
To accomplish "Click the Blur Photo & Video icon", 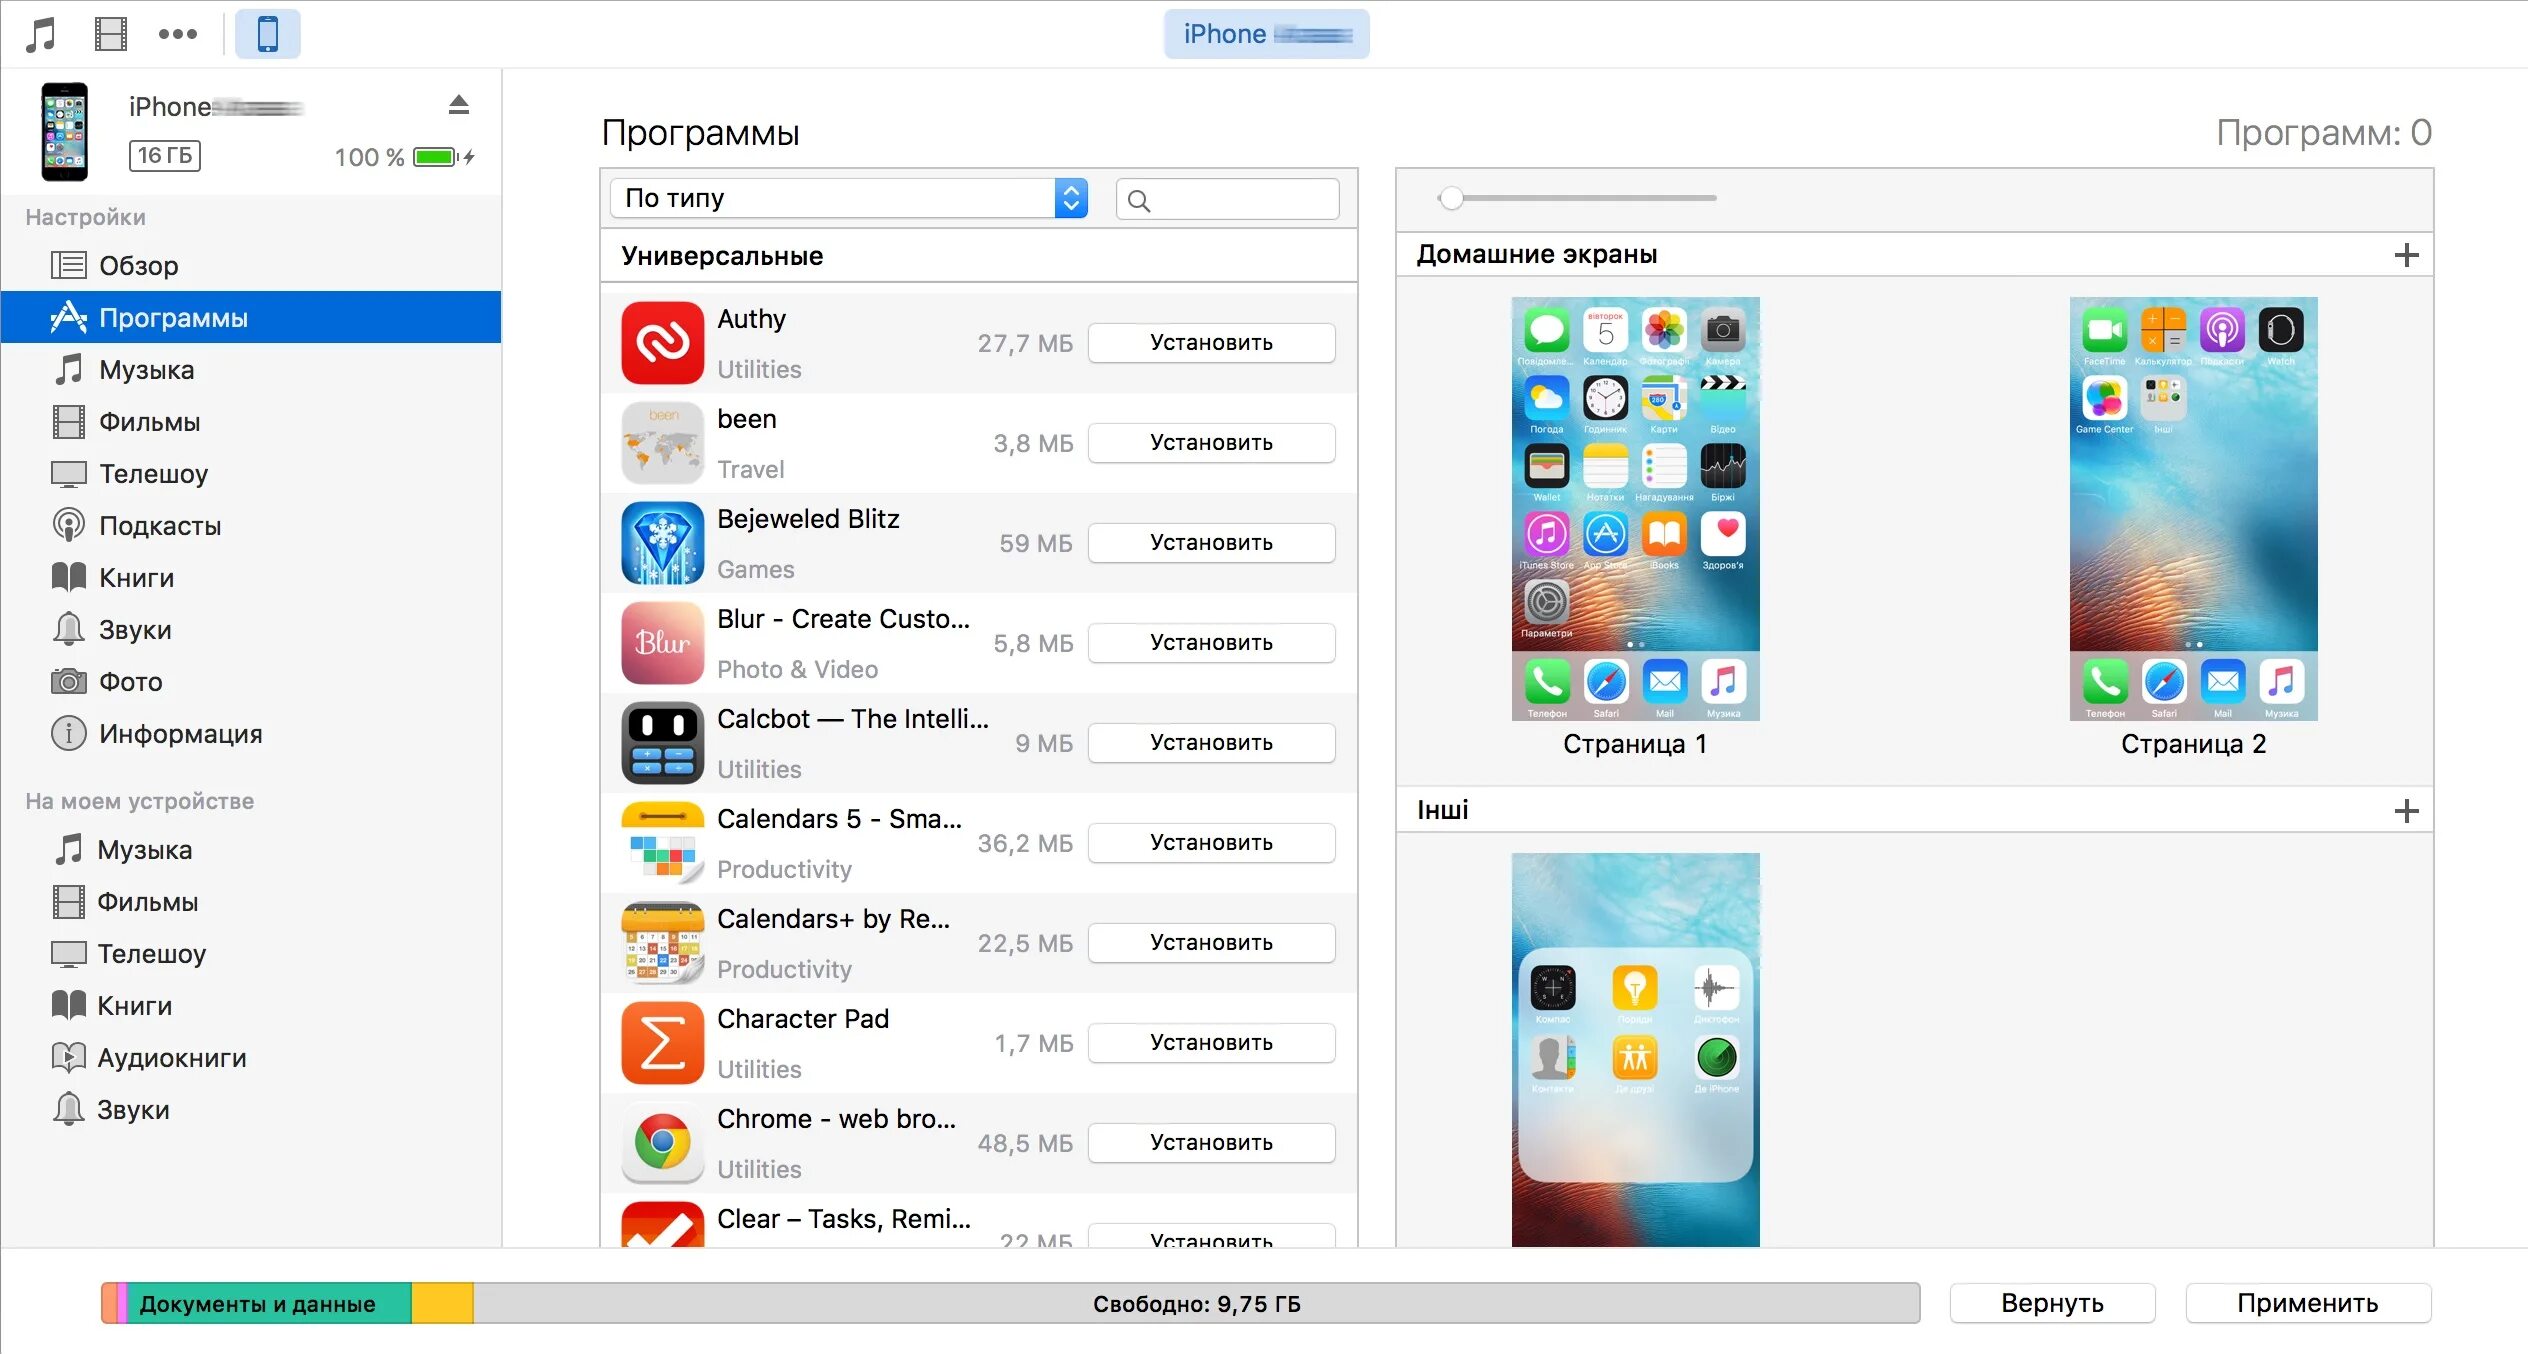I will pos(662,644).
